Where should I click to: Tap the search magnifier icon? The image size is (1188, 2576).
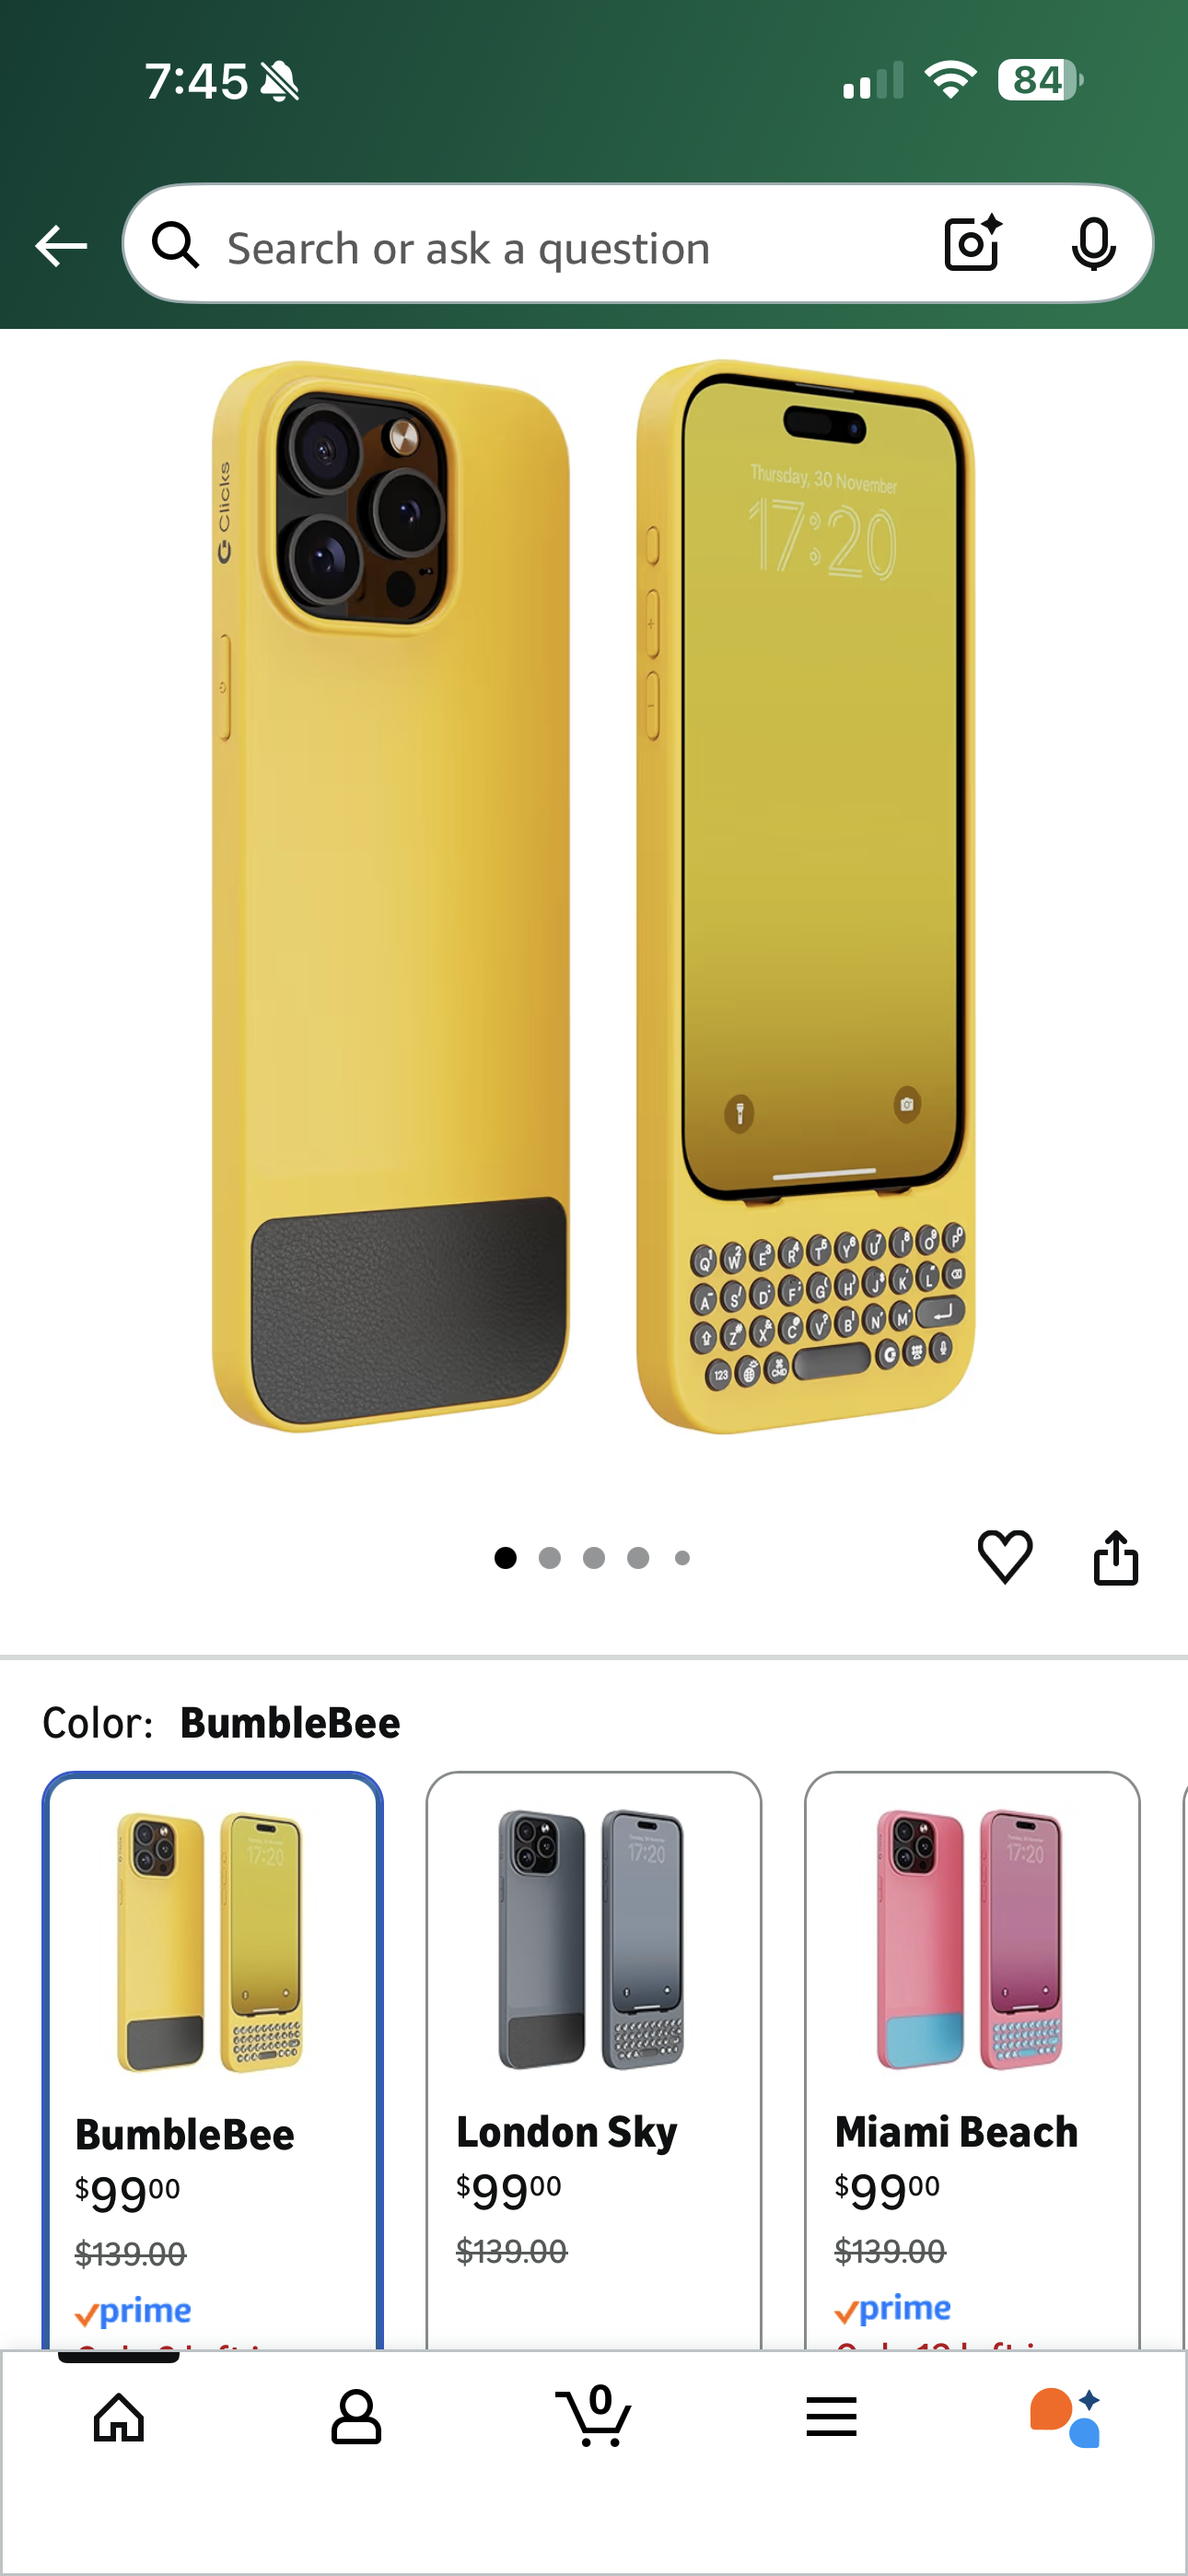176,244
